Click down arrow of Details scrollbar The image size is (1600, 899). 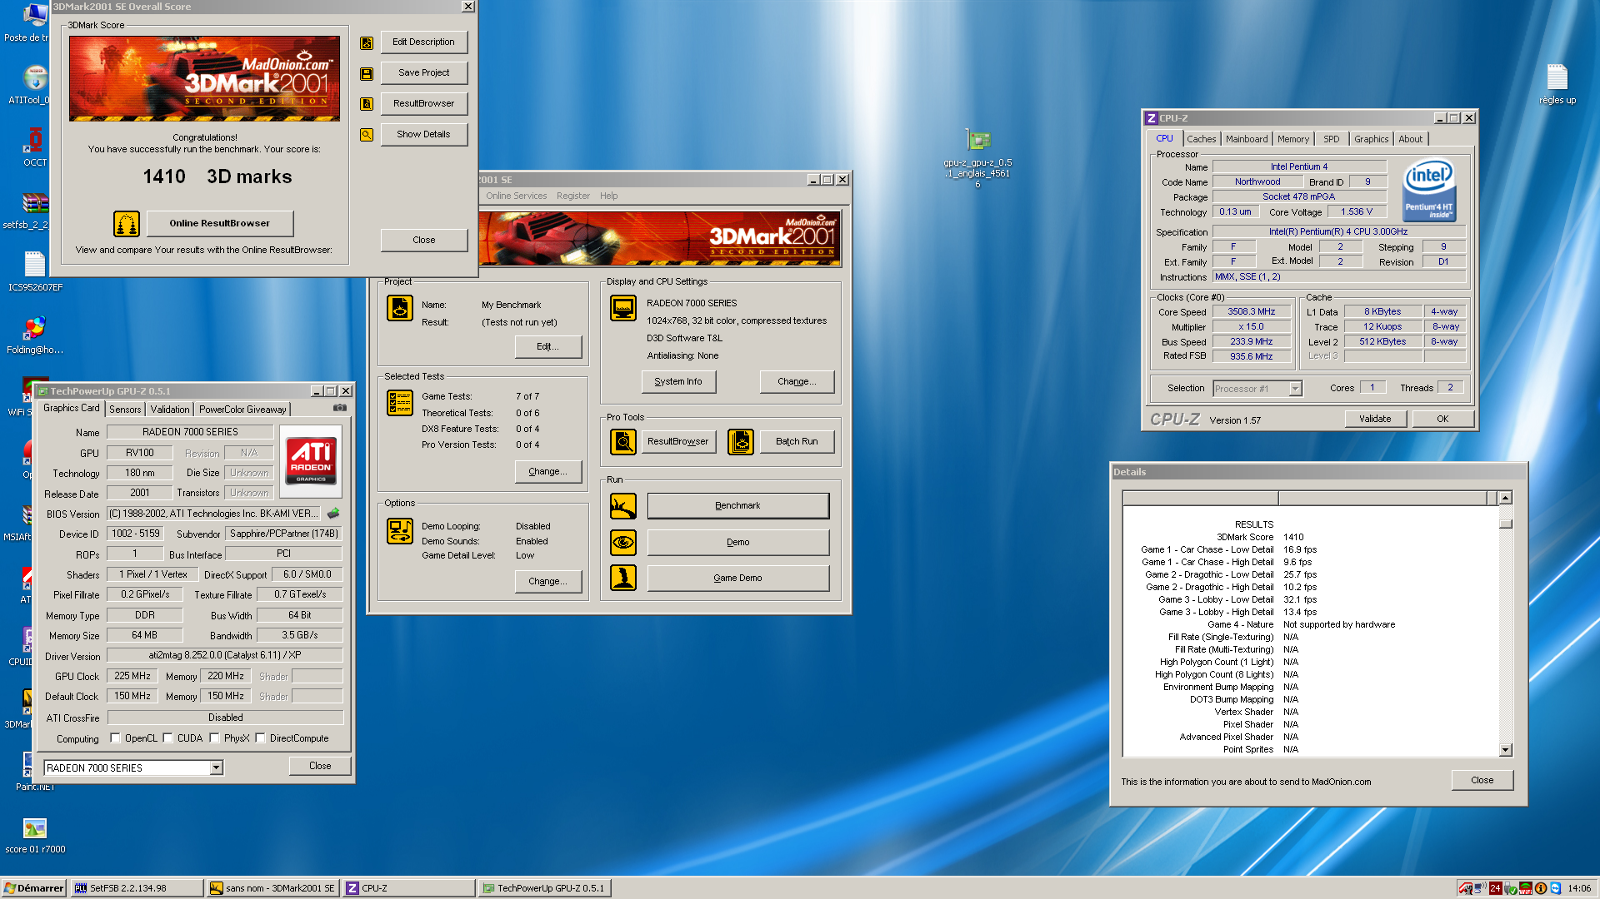1506,750
